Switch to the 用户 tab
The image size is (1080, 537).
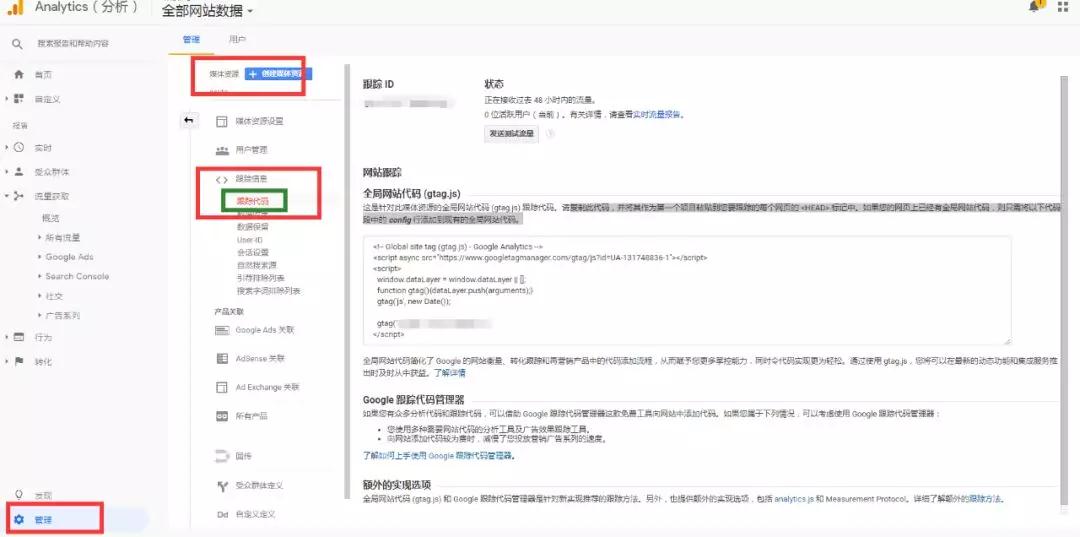pos(238,40)
